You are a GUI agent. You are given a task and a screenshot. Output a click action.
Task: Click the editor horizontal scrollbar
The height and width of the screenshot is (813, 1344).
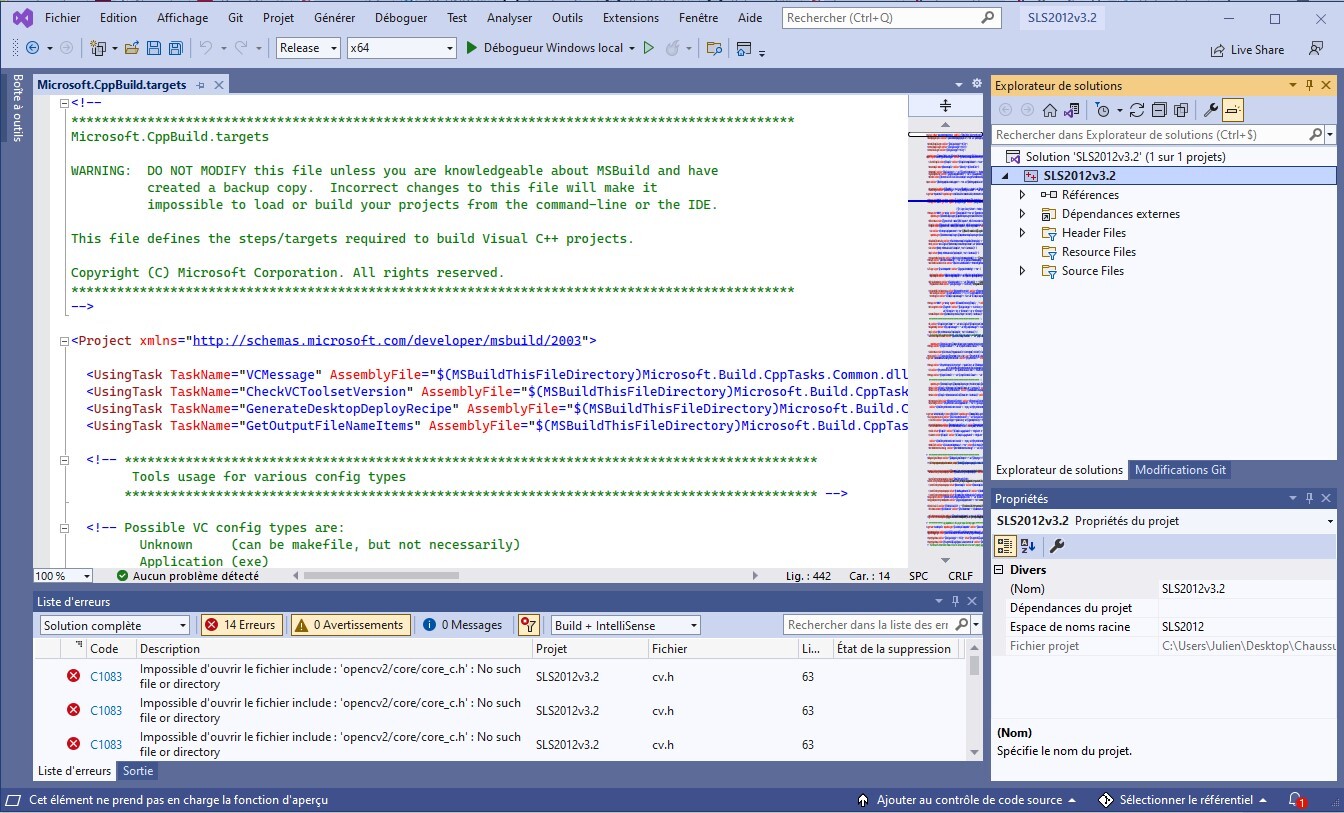pos(380,576)
